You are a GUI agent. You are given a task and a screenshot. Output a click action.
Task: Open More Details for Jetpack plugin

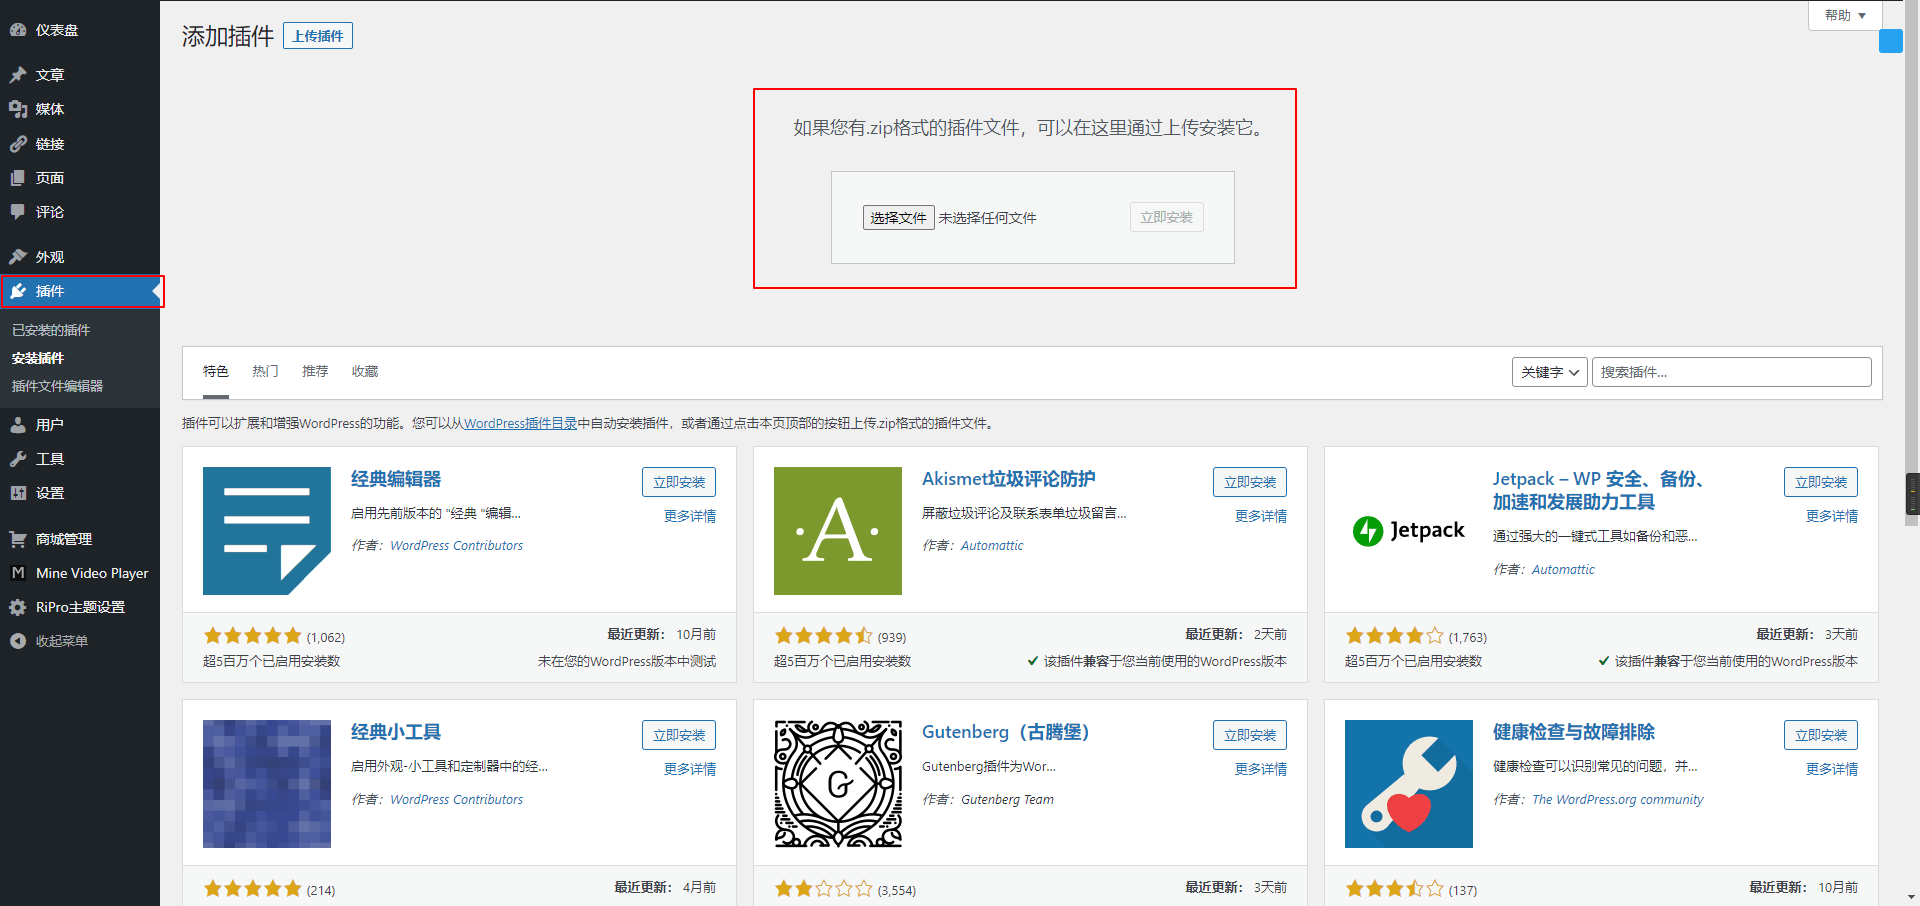coord(1831,516)
